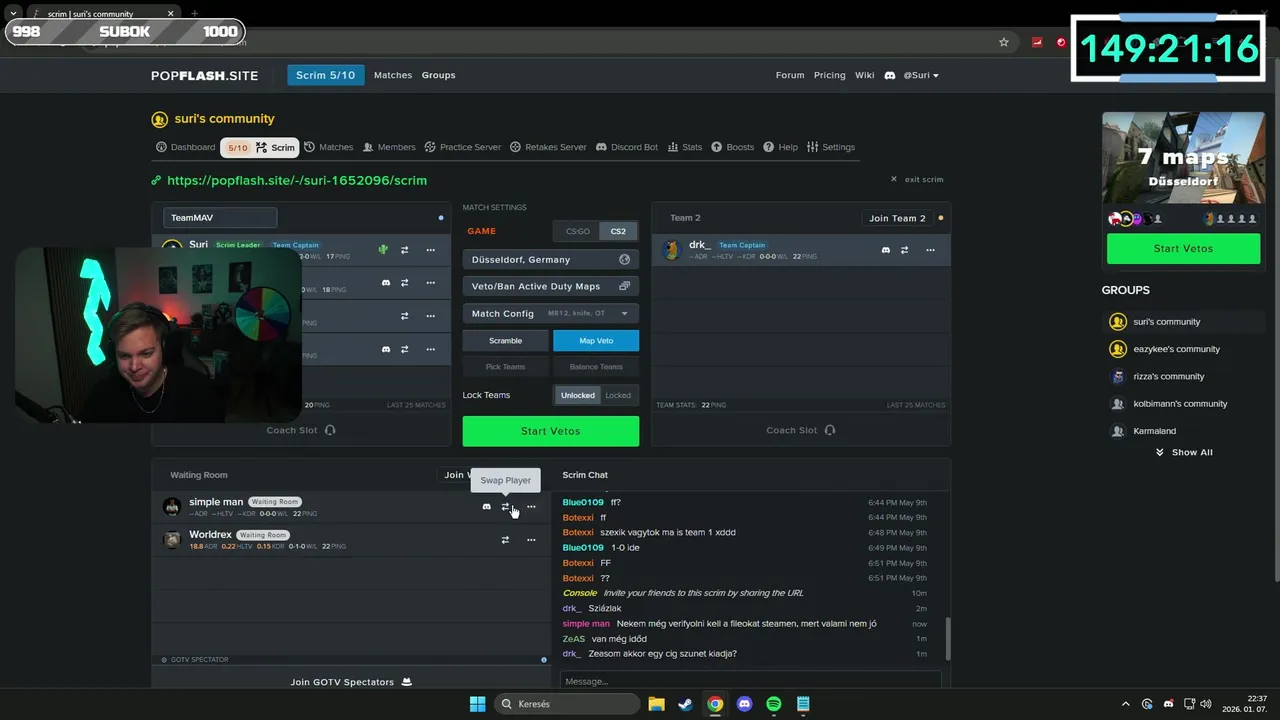Open the community Settings tab
Screen dimensions: 1280x720
831,147
